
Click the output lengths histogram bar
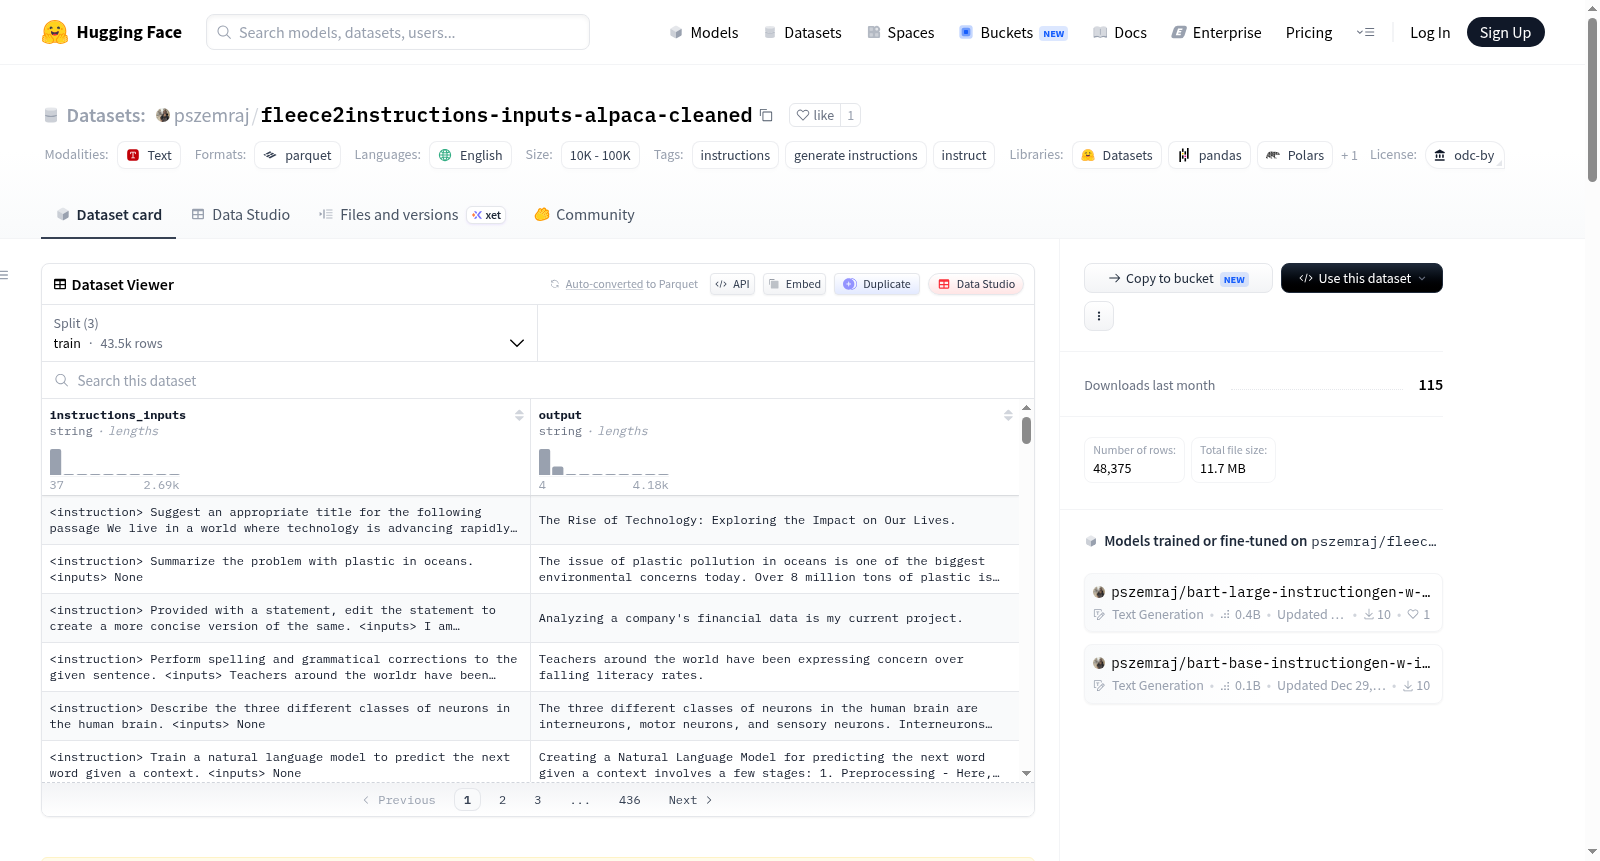tap(545, 462)
